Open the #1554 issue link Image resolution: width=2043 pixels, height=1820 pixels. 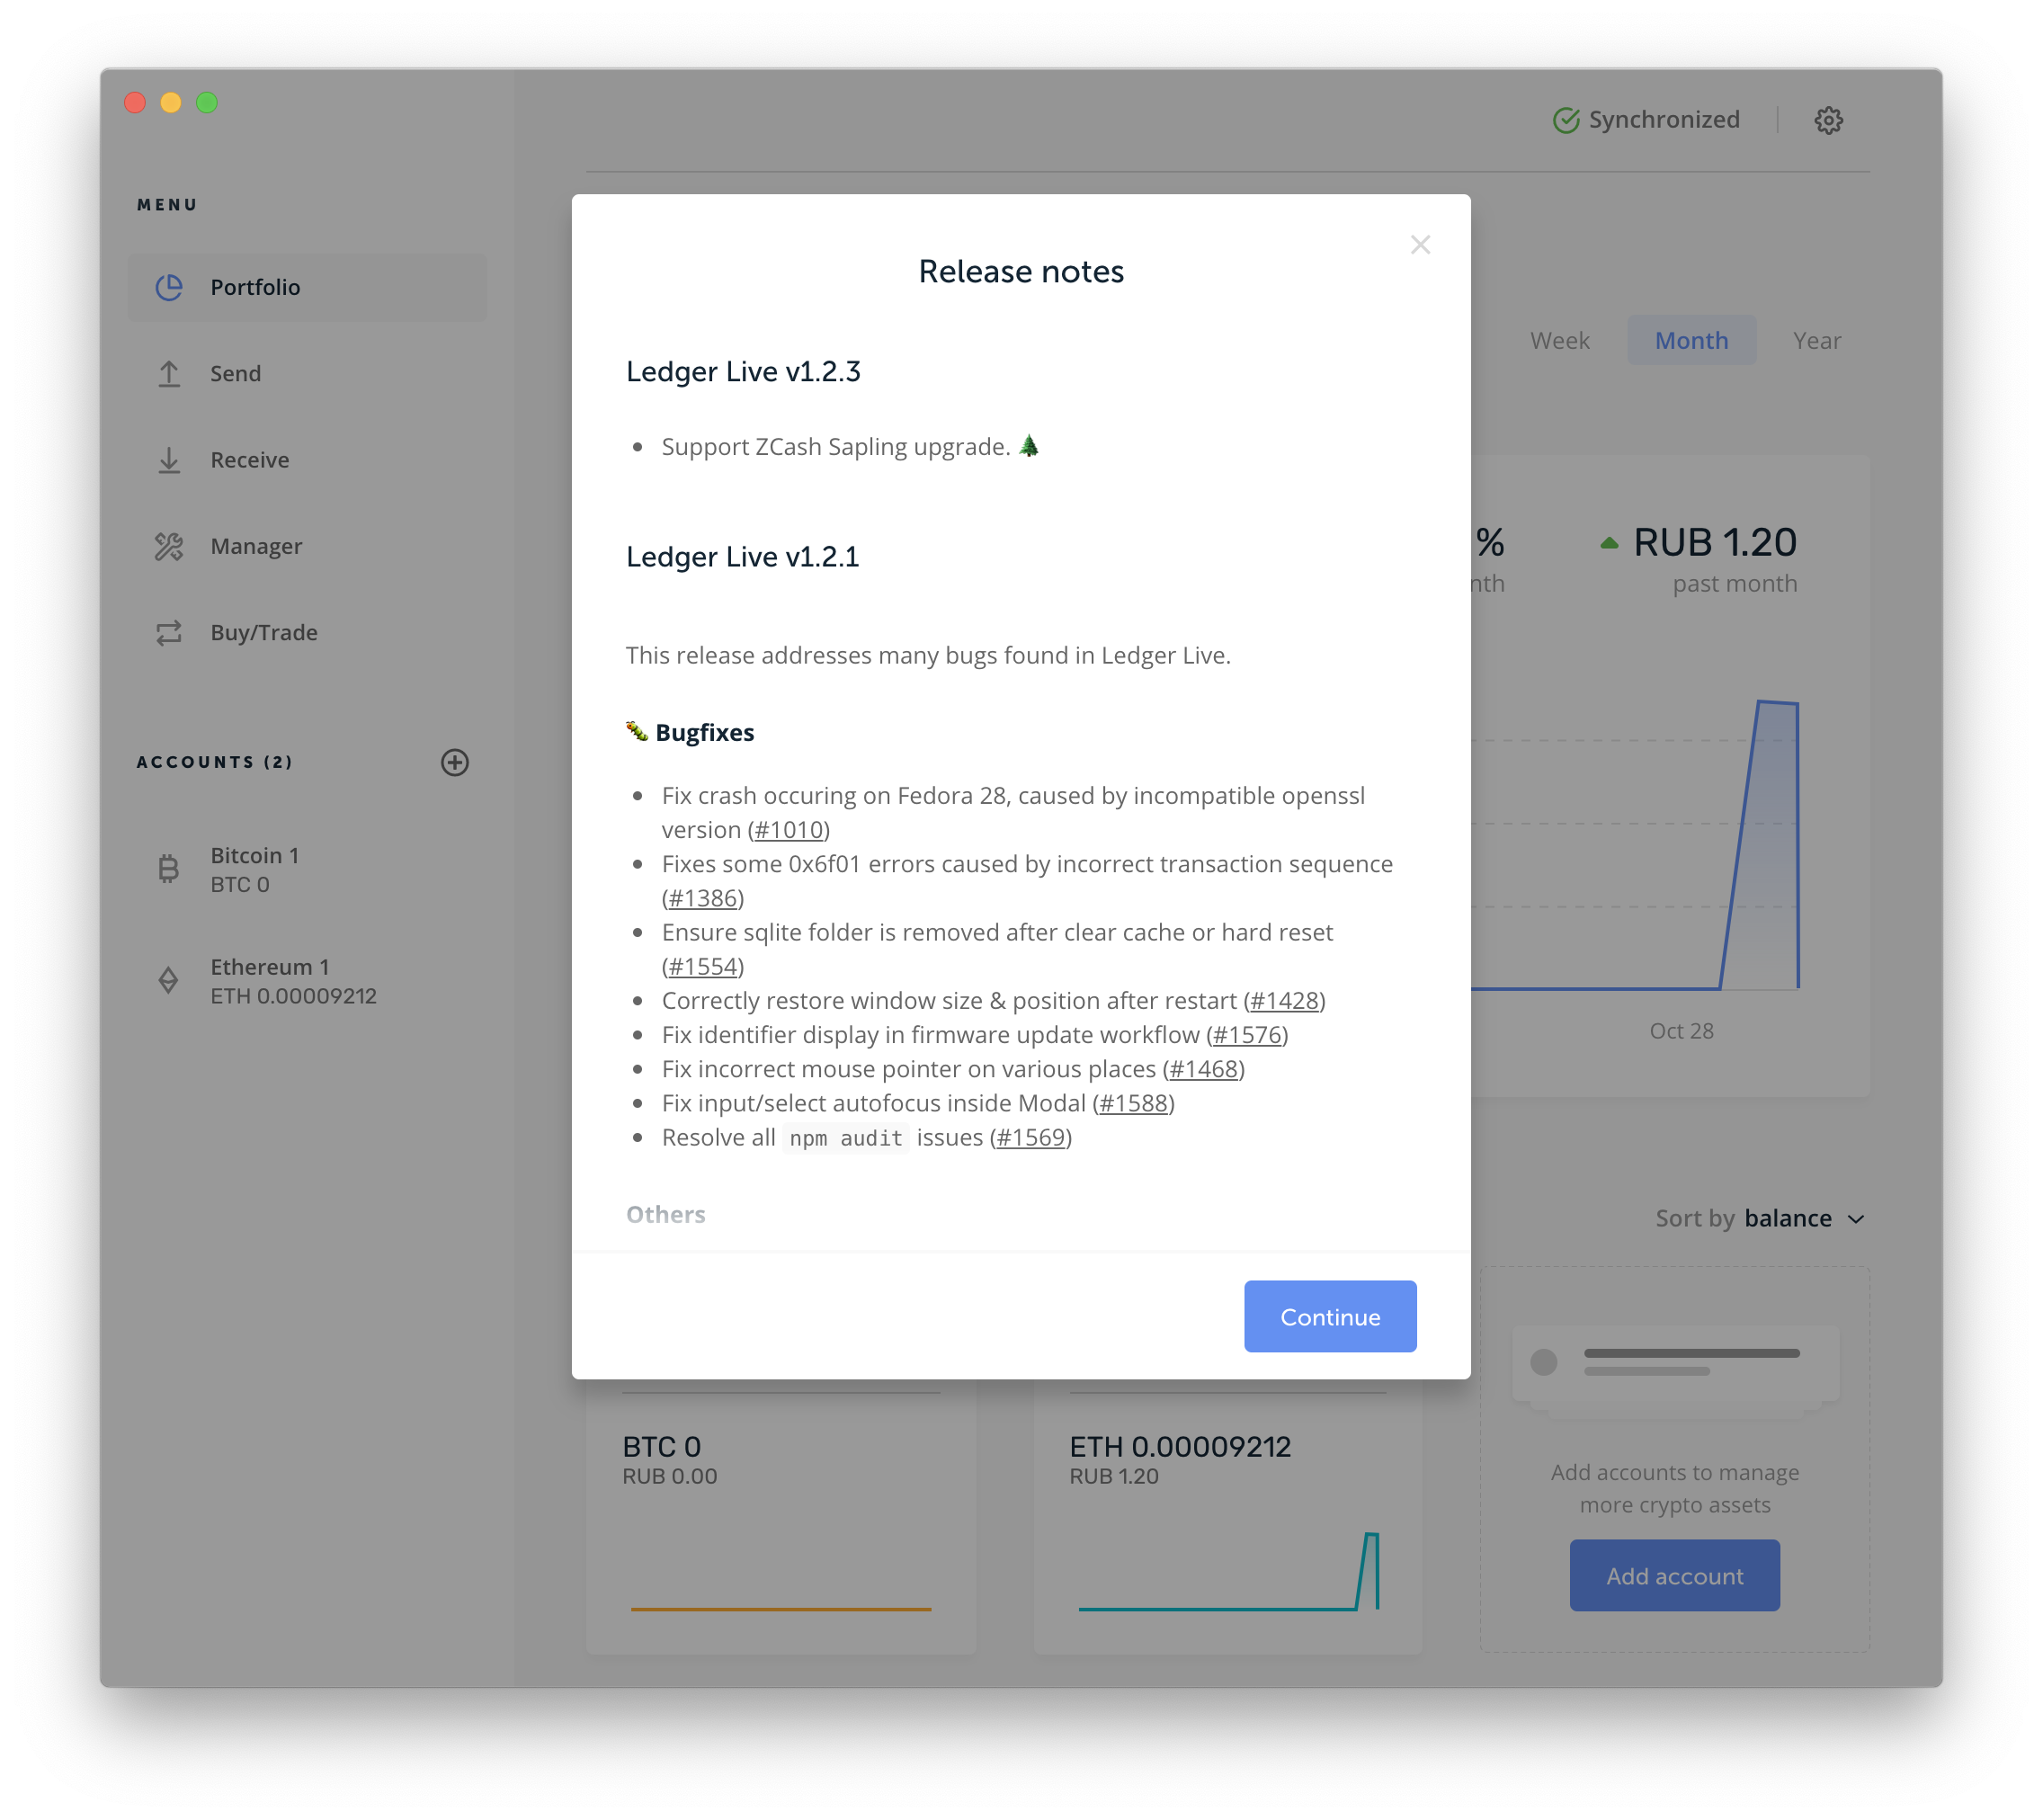click(x=703, y=966)
